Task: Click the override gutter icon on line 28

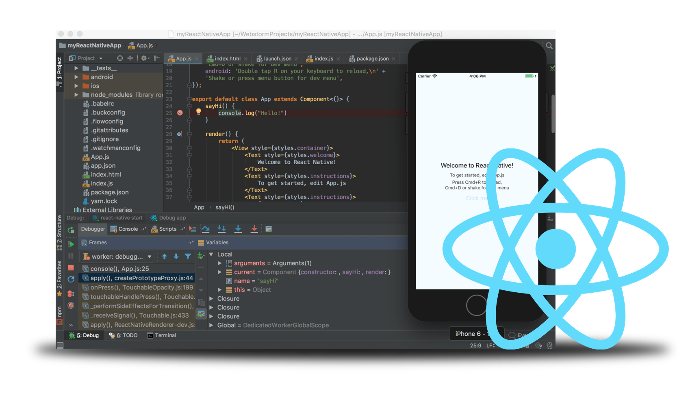Action: [179, 133]
